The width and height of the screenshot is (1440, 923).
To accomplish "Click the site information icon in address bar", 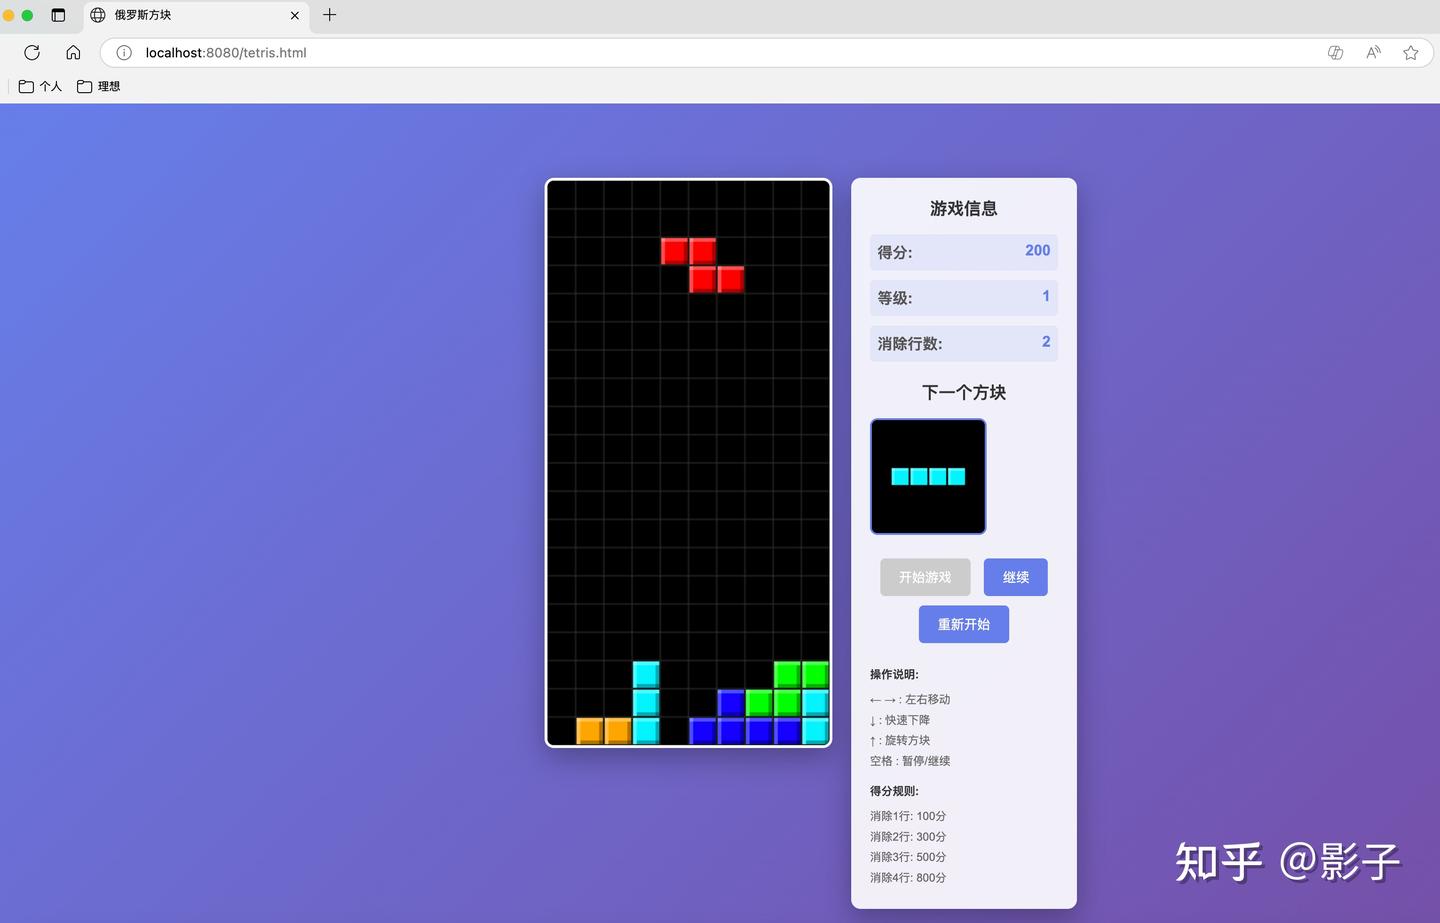I will [123, 52].
